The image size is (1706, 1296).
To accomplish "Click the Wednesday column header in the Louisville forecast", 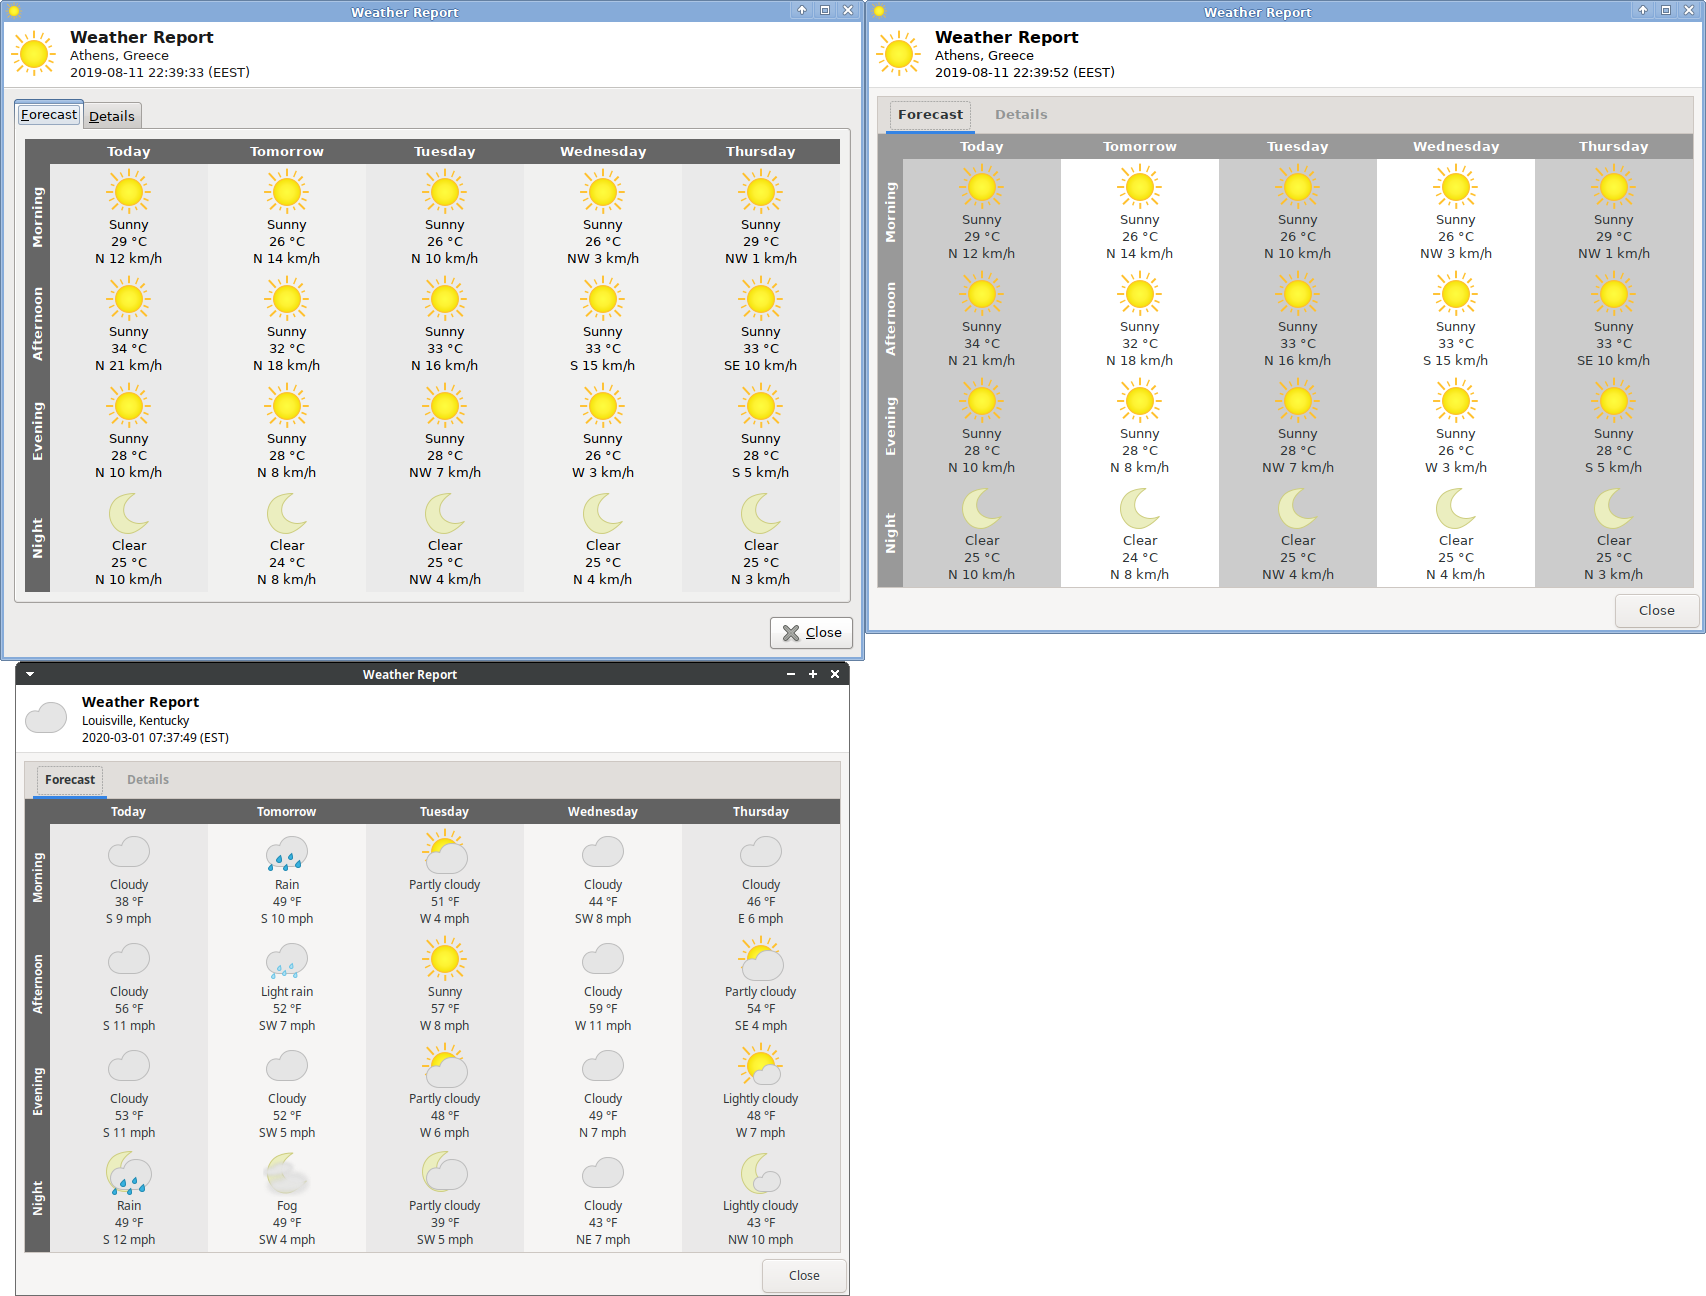I will [603, 812].
